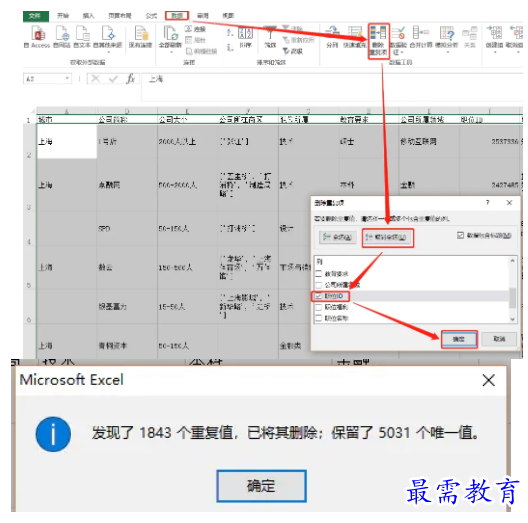Click the fx insert function icon

(x=130, y=79)
